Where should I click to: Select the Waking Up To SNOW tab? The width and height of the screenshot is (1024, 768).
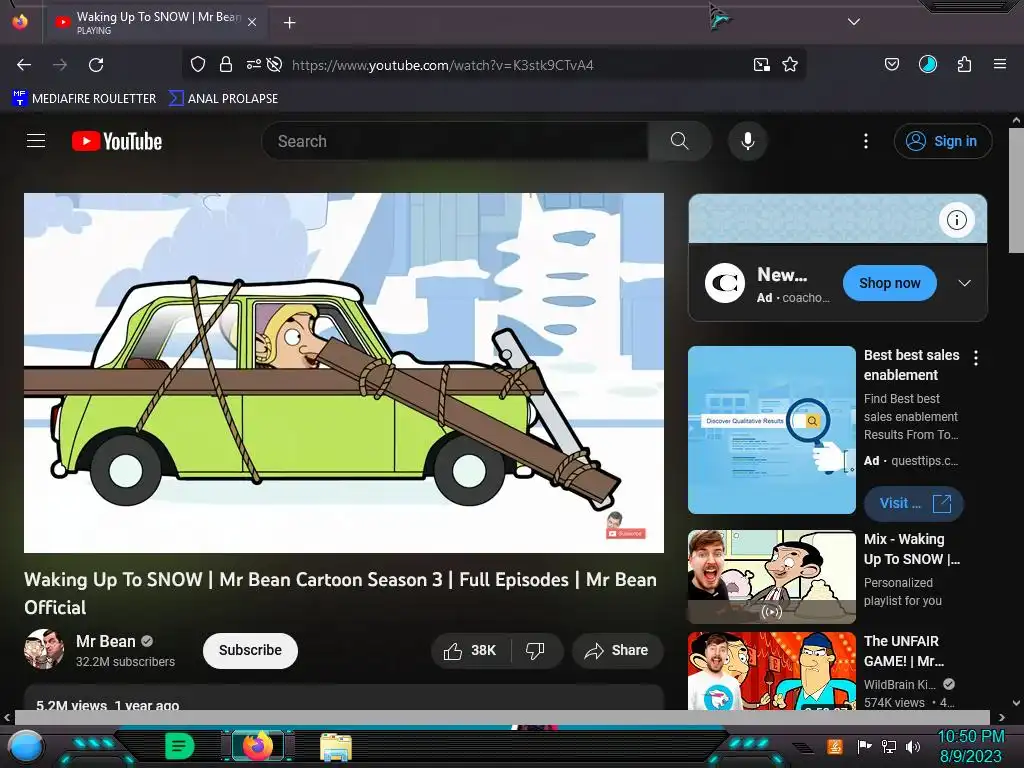(x=156, y=22)
